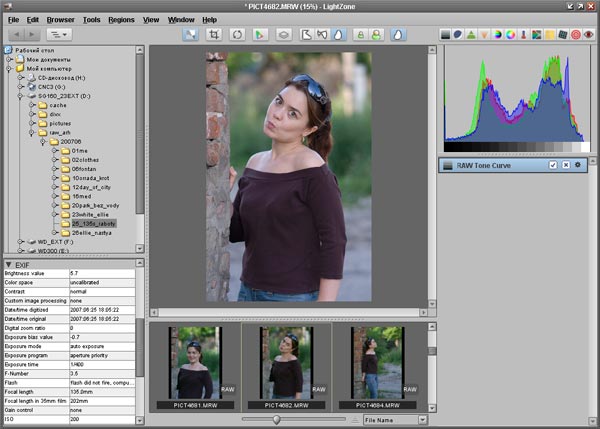Viewport: 600px width, 429px height.
Task: Select the 23white_ellie folder
Action: (91, 214)
